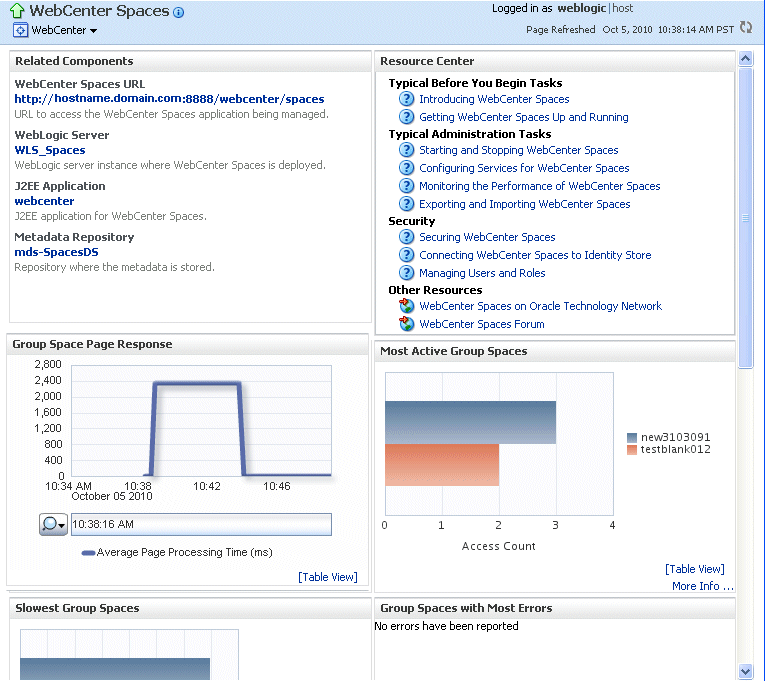Screen dimensions: 765x681
Task: Click the Average Page Processing Time legend
Action: click(x=177, y=552)
